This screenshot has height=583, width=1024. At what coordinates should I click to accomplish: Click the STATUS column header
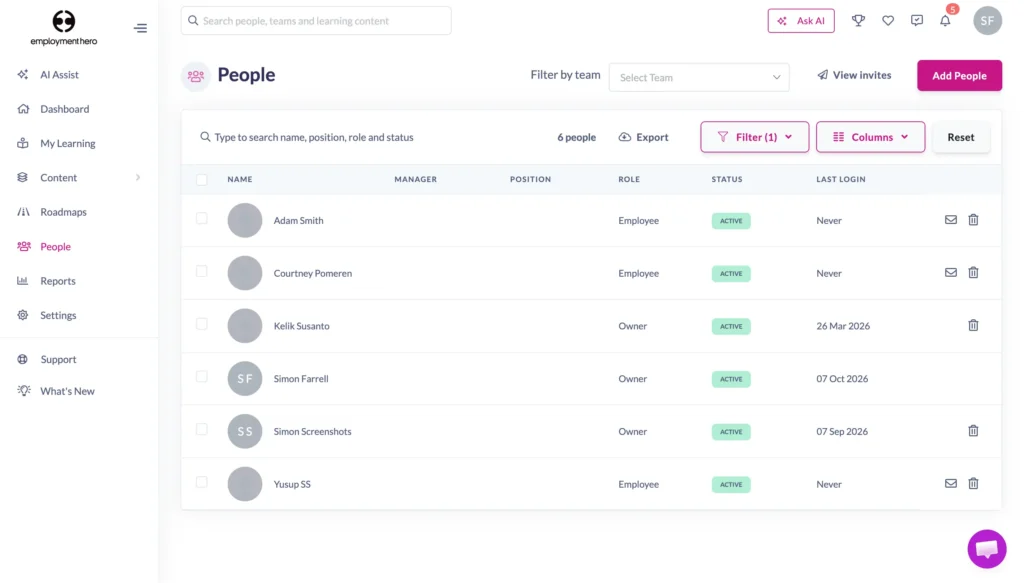727,179
